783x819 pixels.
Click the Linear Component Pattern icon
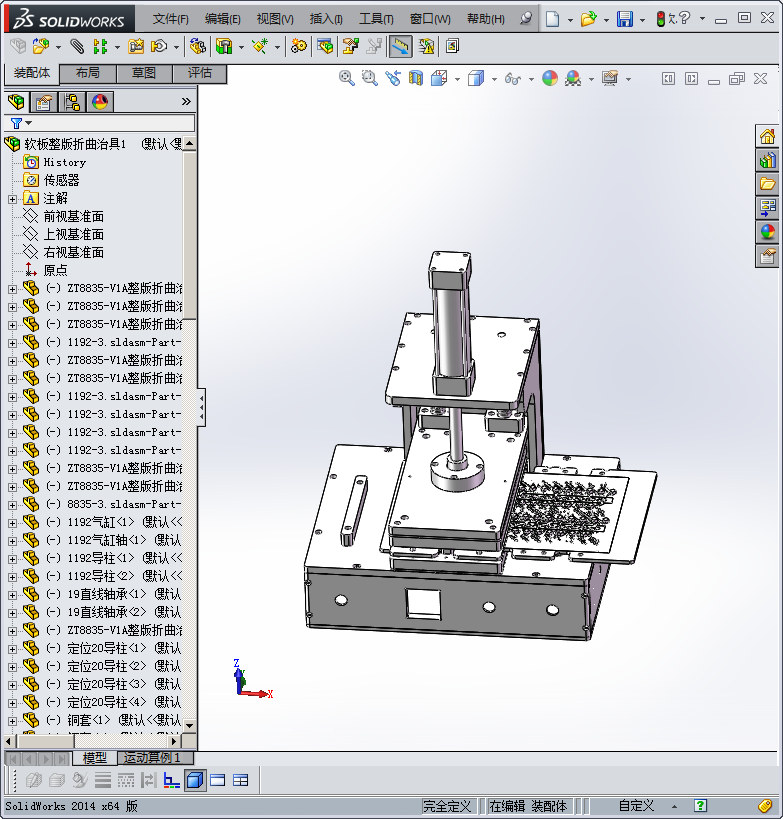(100, 46)
